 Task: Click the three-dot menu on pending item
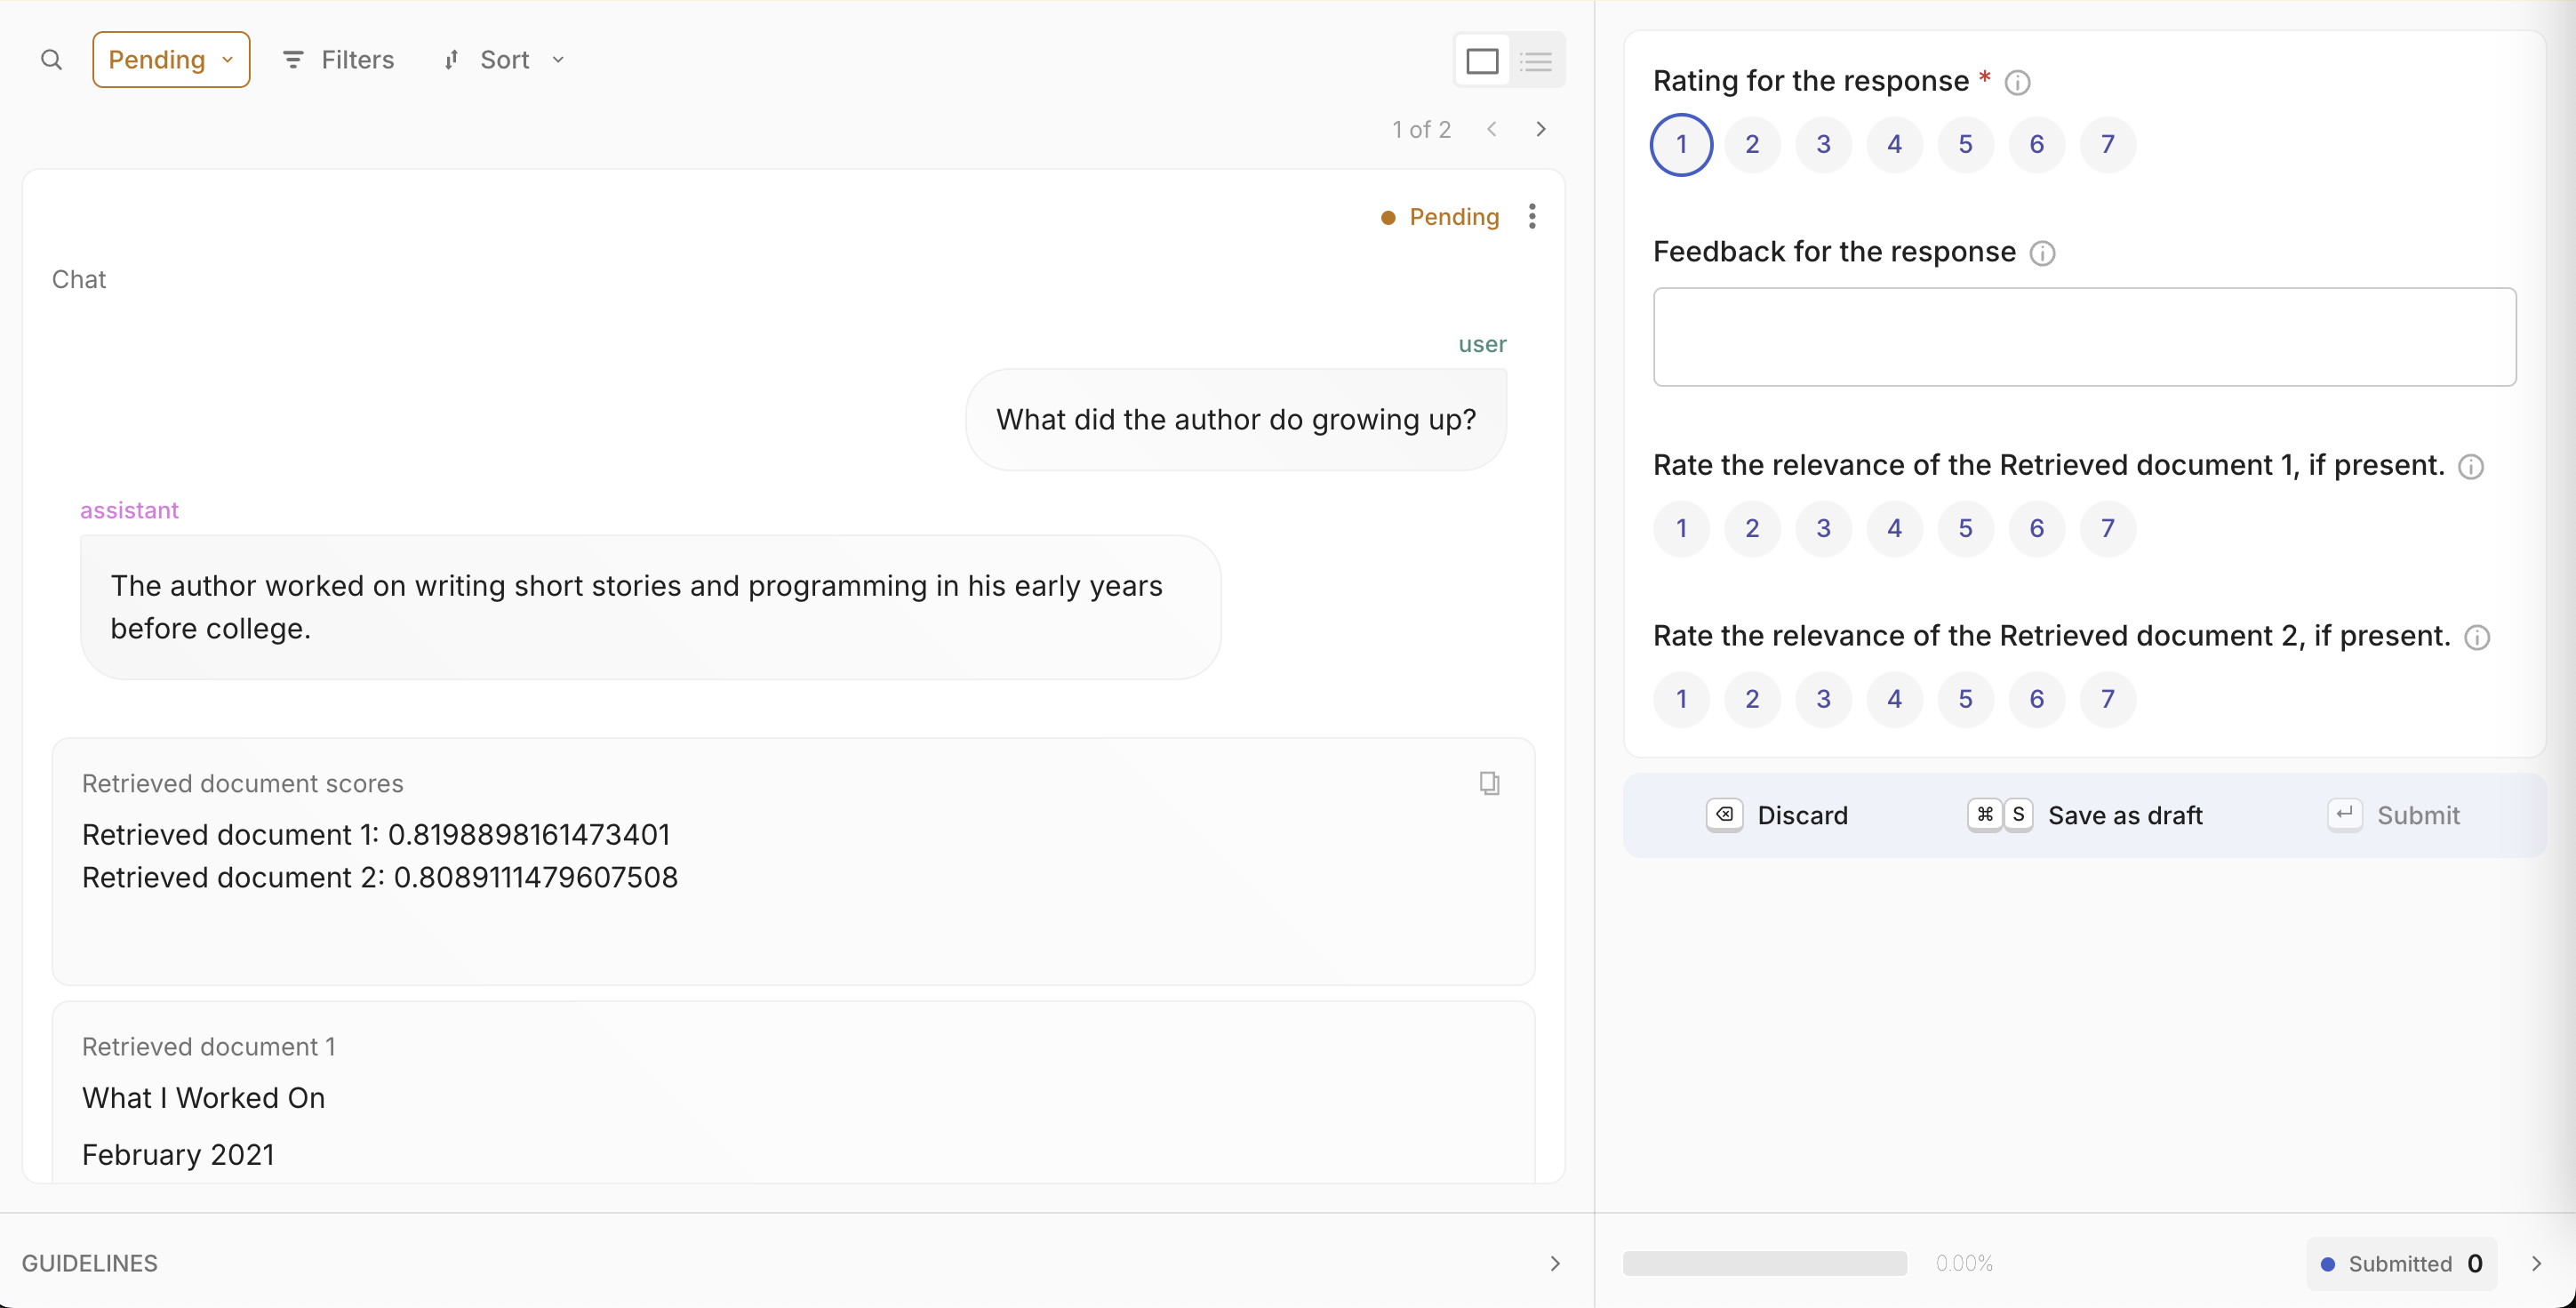(x=1531, y=215)
